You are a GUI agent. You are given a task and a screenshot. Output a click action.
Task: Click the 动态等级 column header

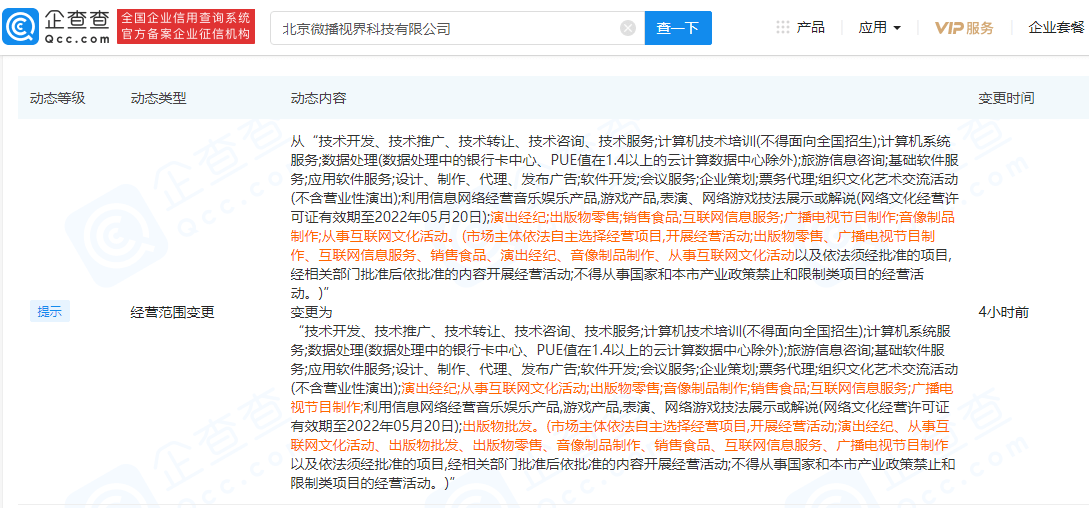(x=57, y=99)
